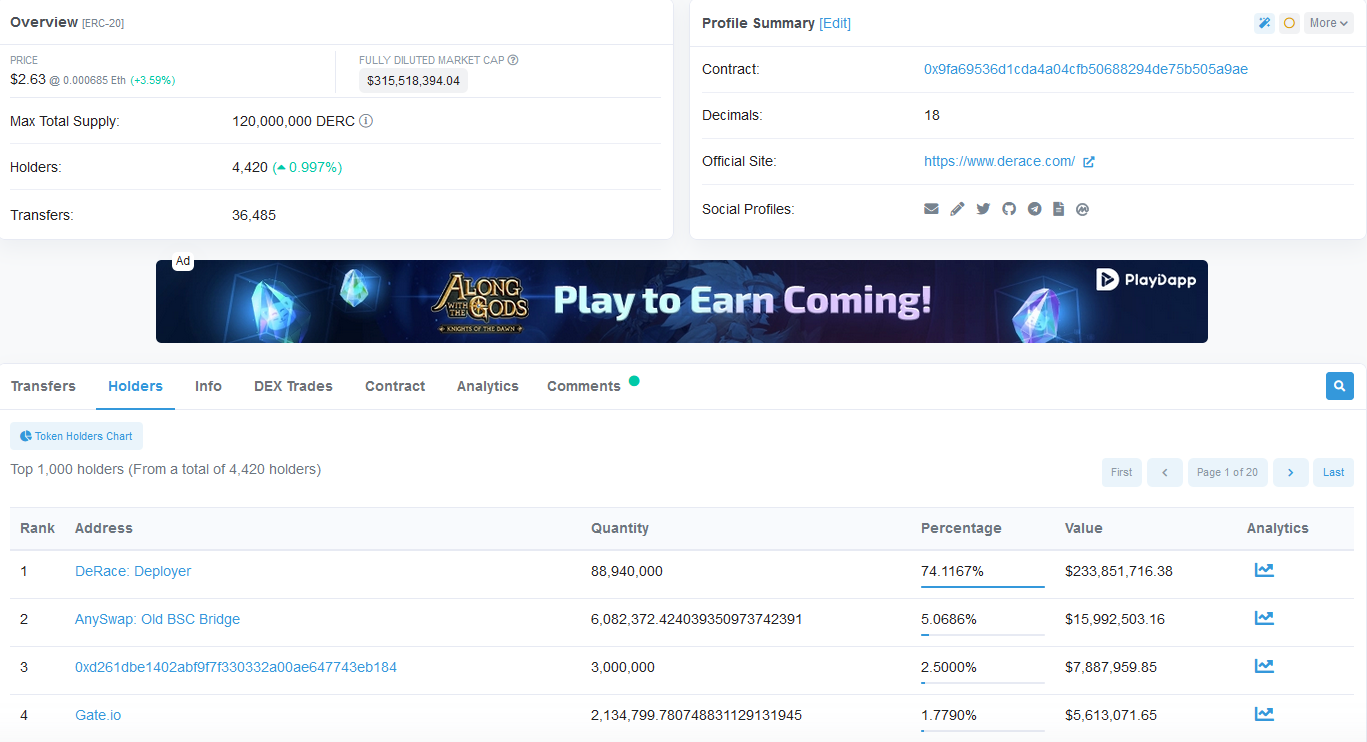
Task: Switch to the DEX Trades tab
Action: coord(293,386)
